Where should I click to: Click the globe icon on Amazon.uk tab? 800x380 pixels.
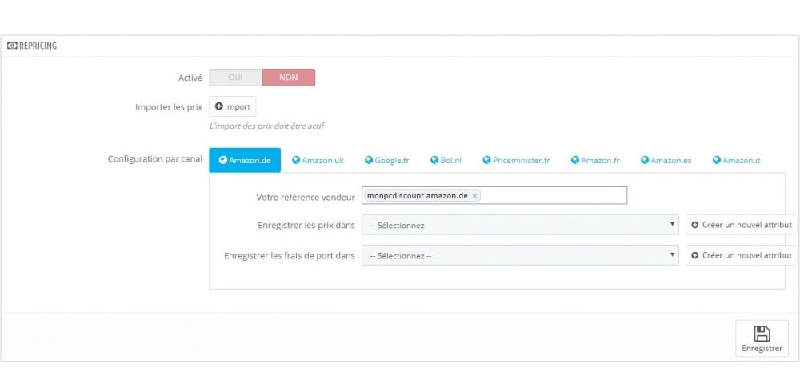click(x=295, y=160)
